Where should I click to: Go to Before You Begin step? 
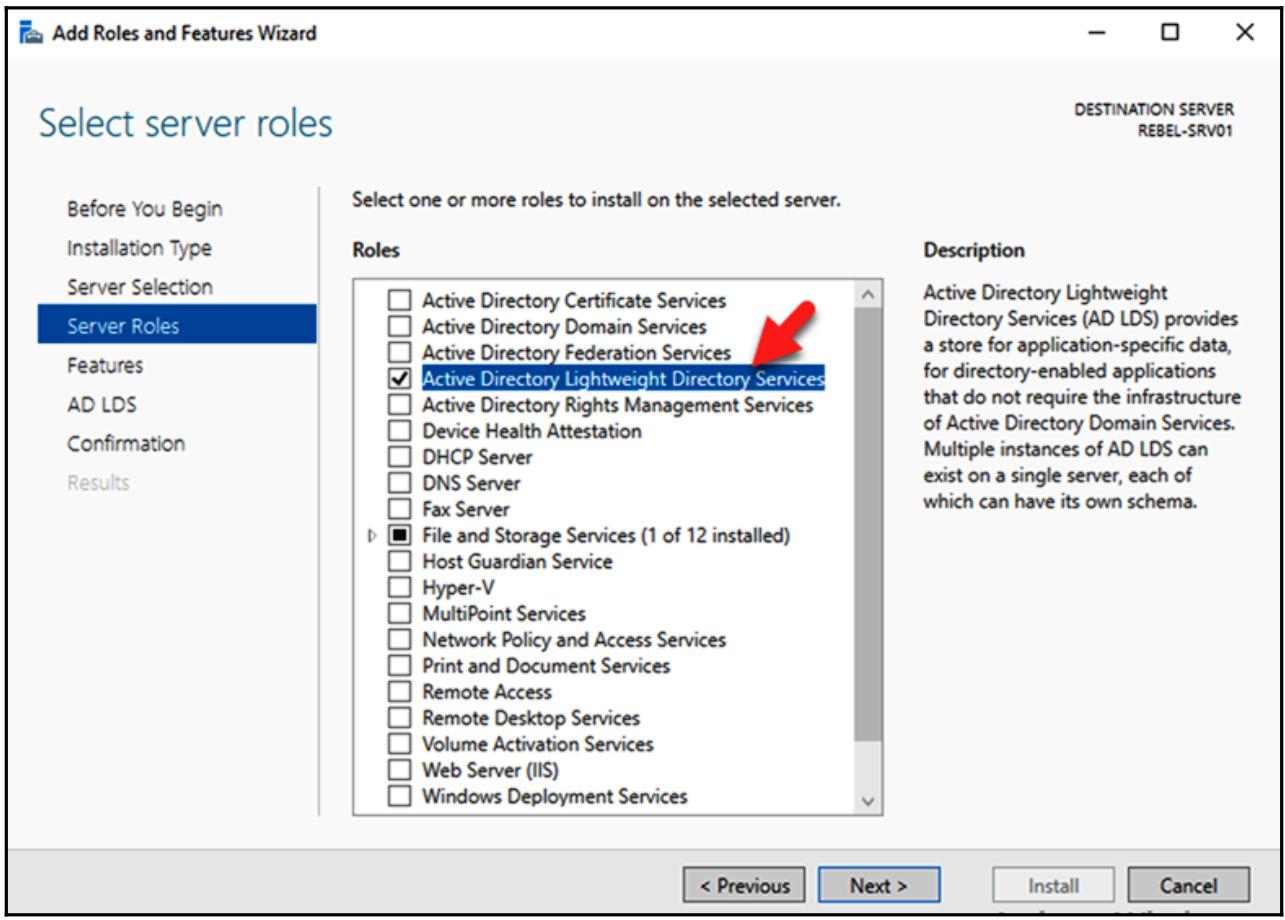click(145, 209)
